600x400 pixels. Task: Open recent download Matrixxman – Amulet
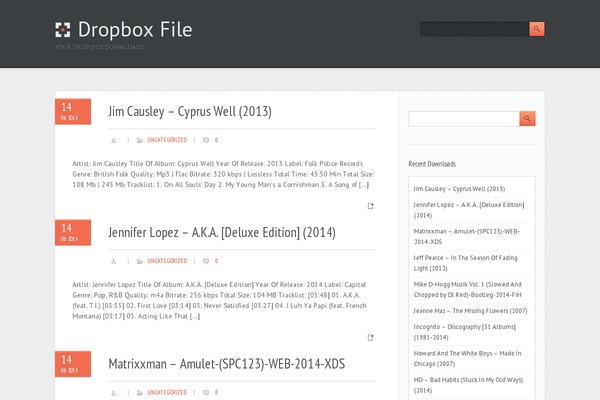coord(466,237)
